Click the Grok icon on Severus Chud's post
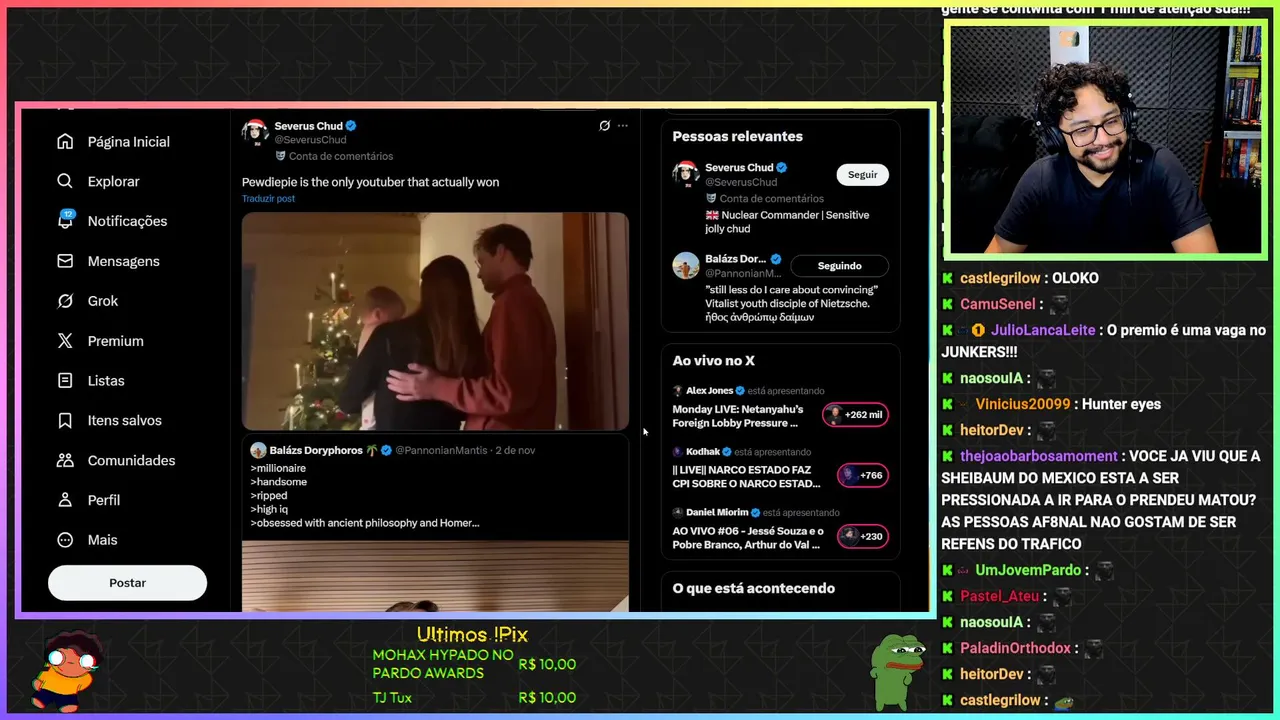Viewport: 1280px width, 720px height. tap(604, 126)
